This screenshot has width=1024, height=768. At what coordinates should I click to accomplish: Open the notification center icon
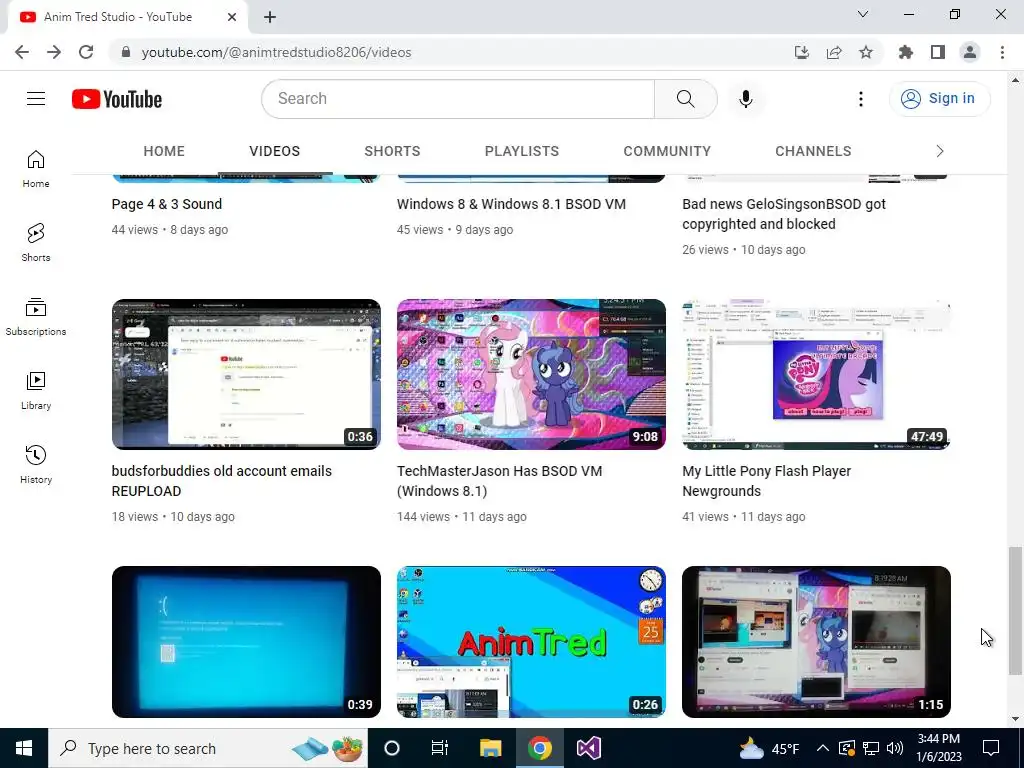(991, 748)
